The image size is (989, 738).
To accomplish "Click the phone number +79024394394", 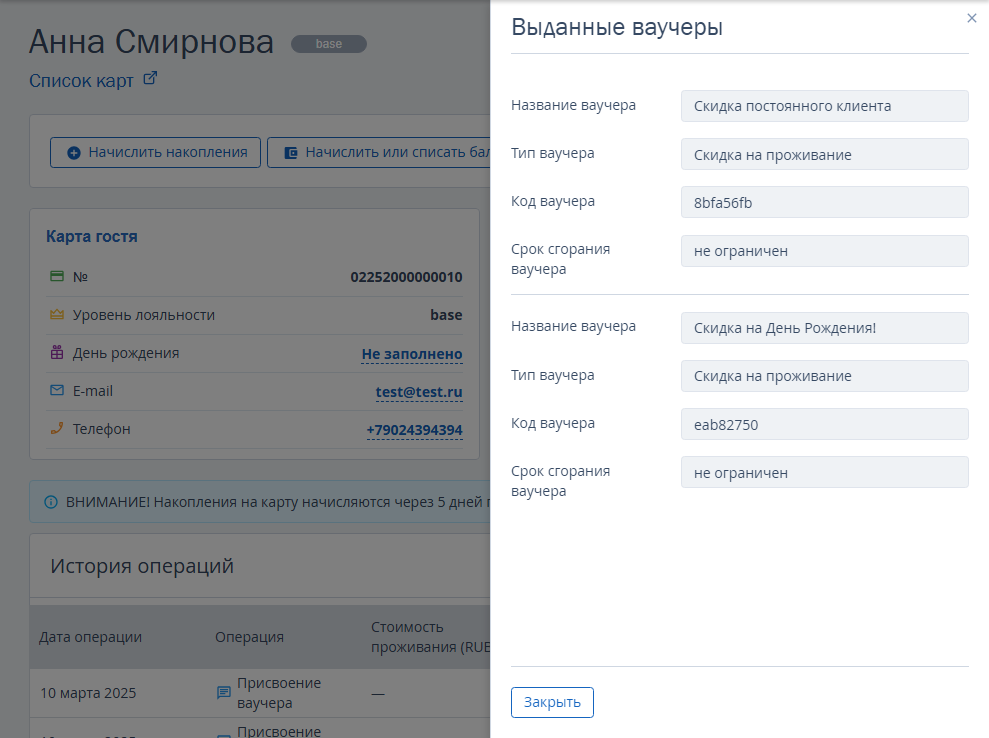I will pos(414,430).
